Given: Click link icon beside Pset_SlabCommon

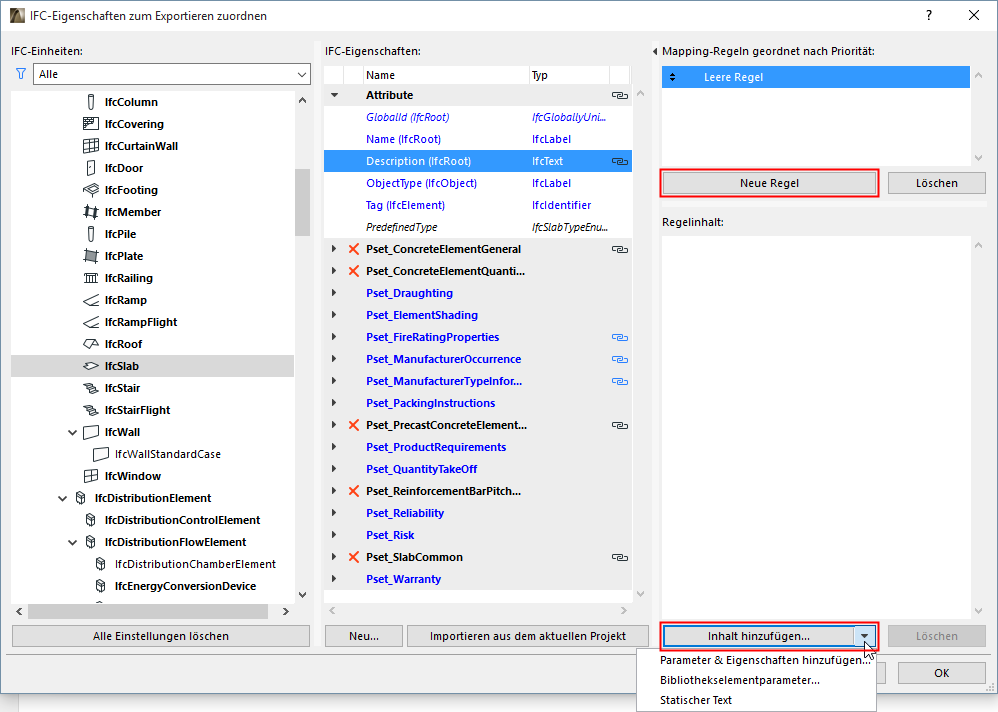Looking at the screenshot, I should [x=620, y=557].
